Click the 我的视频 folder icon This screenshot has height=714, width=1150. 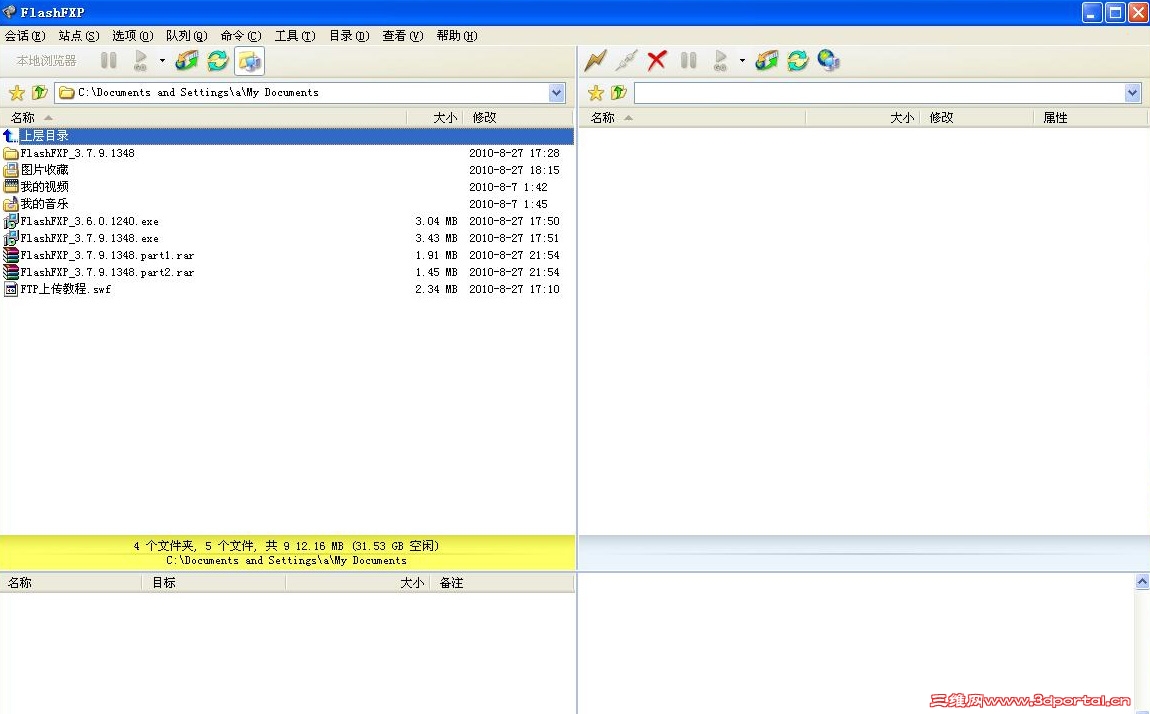10,187
